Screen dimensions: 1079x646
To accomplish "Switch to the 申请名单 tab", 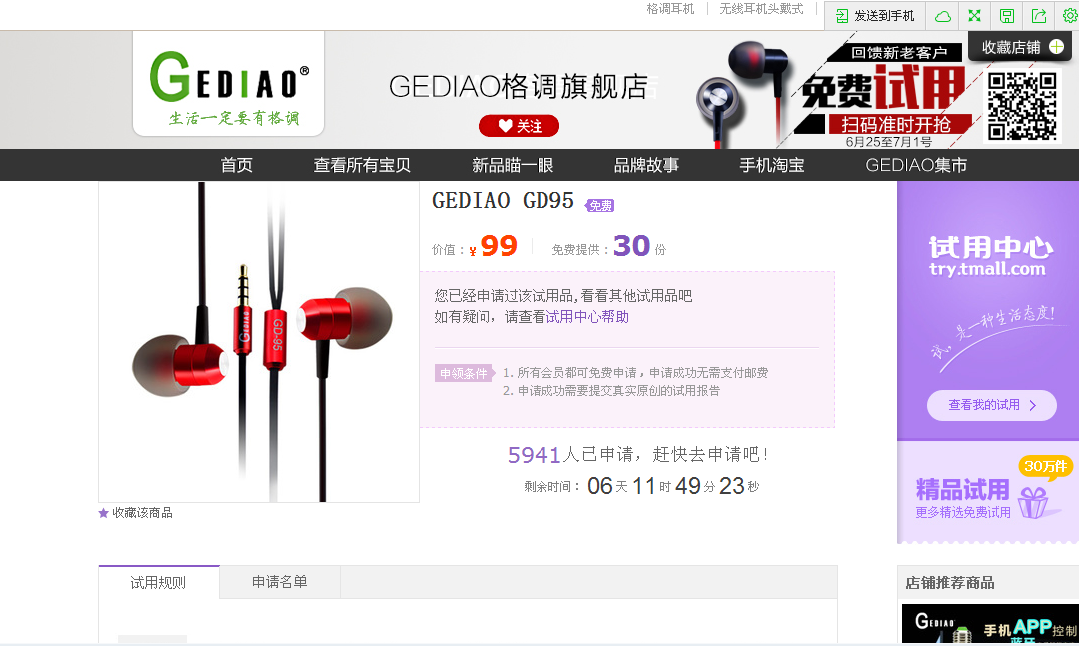I will tap(279, 582).
